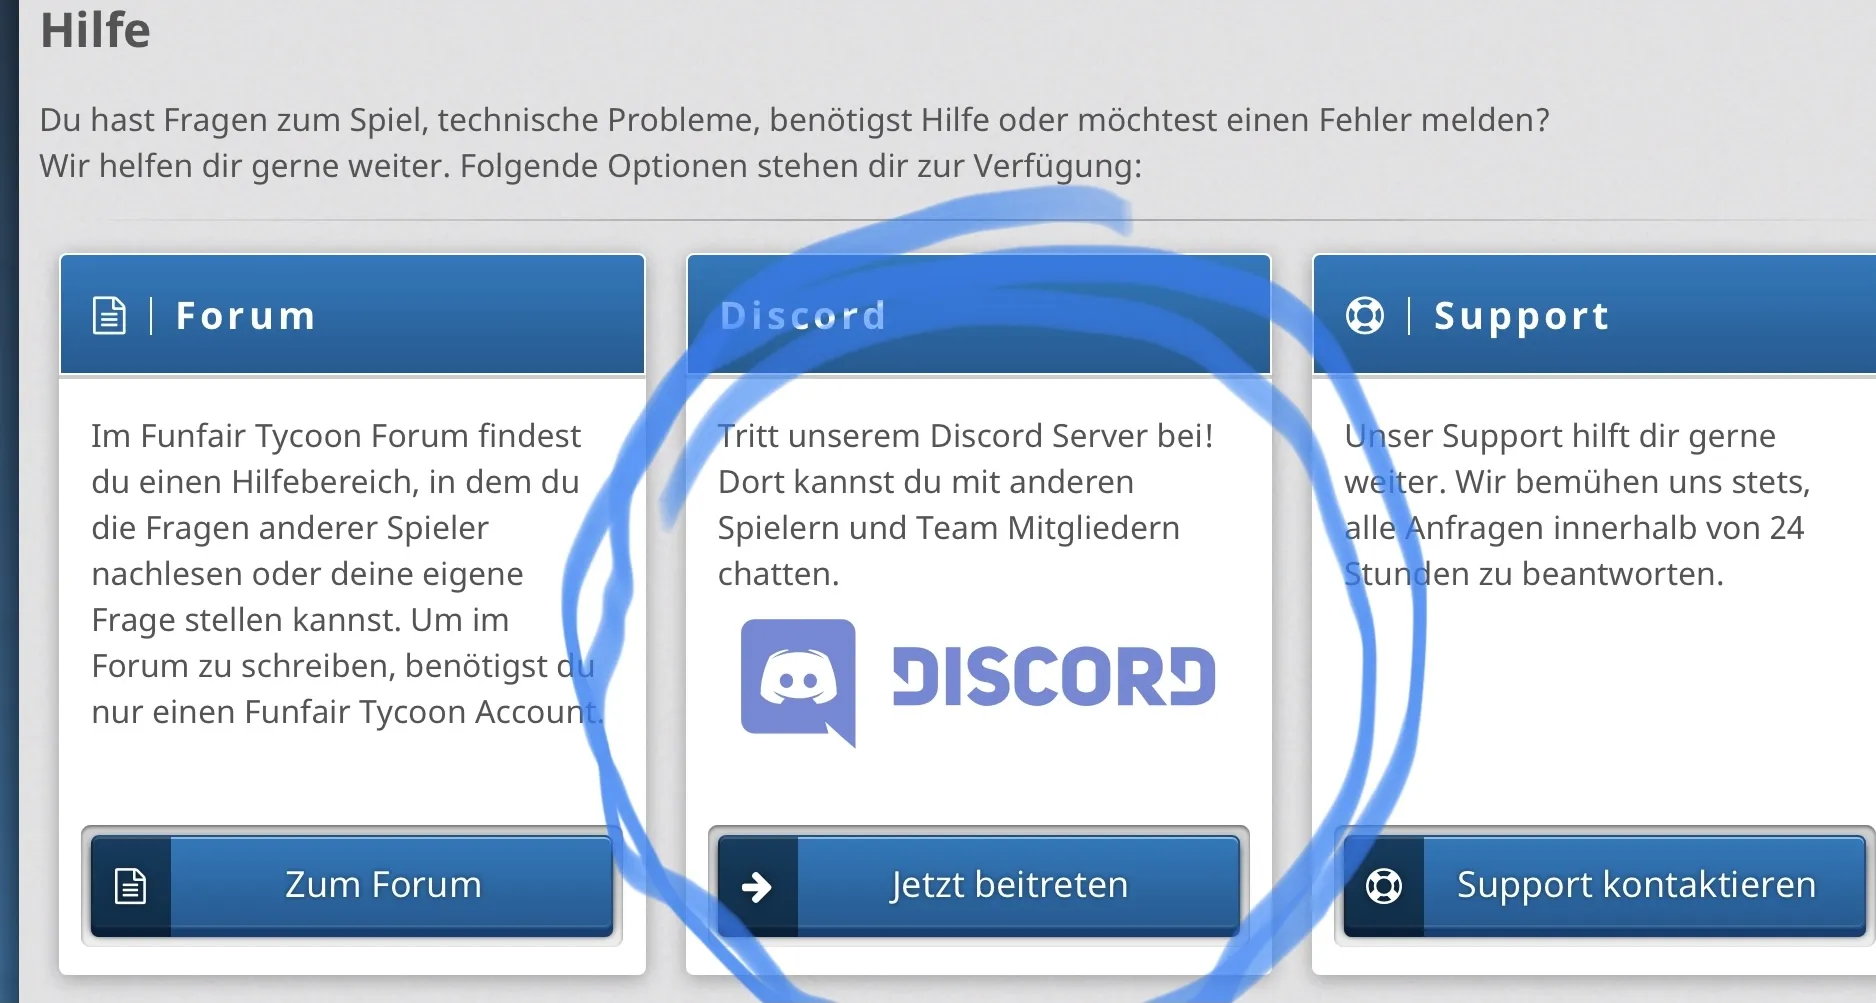Select the Support card header title
Viewport: 1876px width, 1003px height.
click(1521, 316)
